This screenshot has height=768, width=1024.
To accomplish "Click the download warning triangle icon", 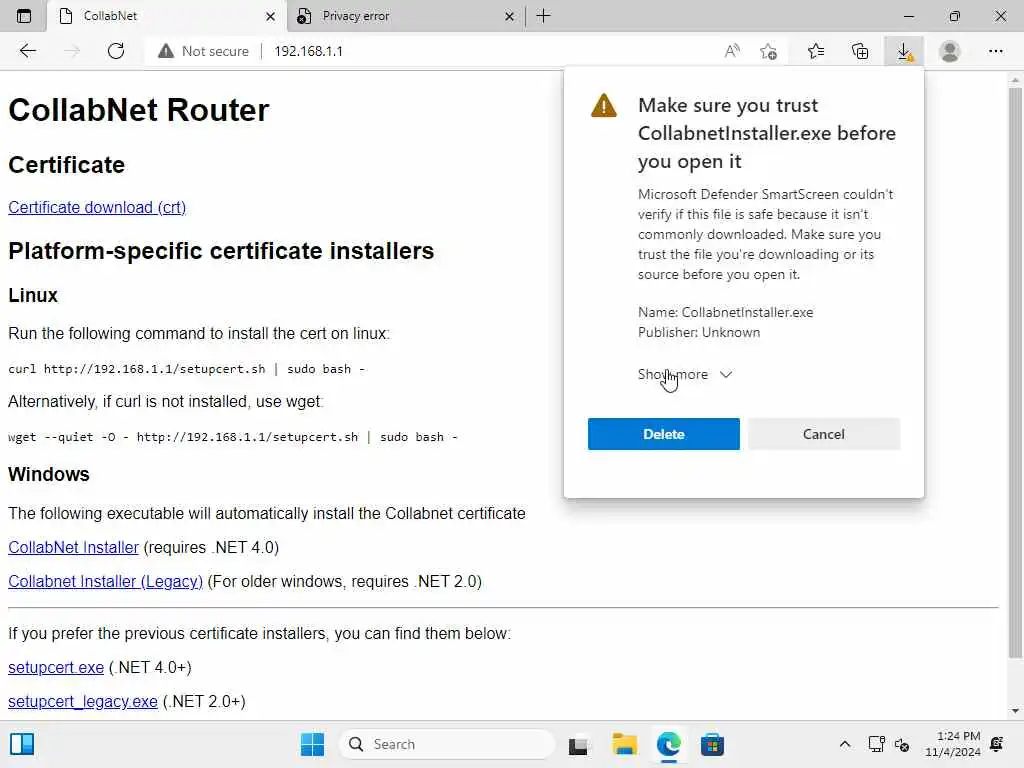I will point(603,106).
